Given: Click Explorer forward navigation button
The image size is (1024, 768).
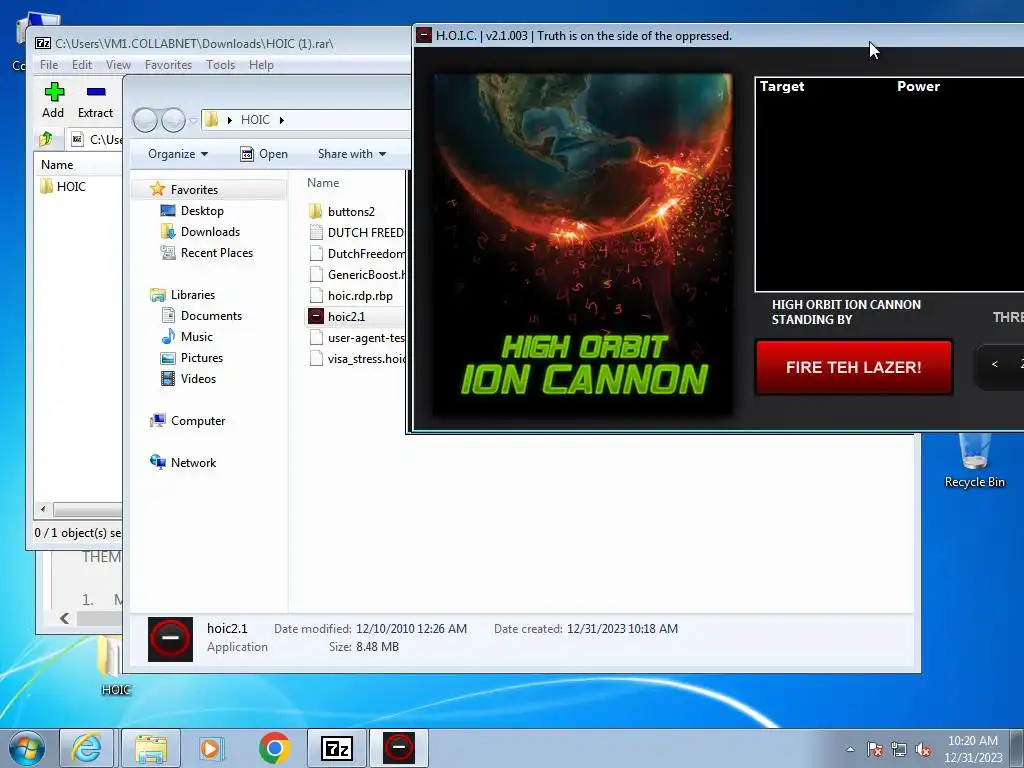Looking at the screenshot, I should click(174, 120).
